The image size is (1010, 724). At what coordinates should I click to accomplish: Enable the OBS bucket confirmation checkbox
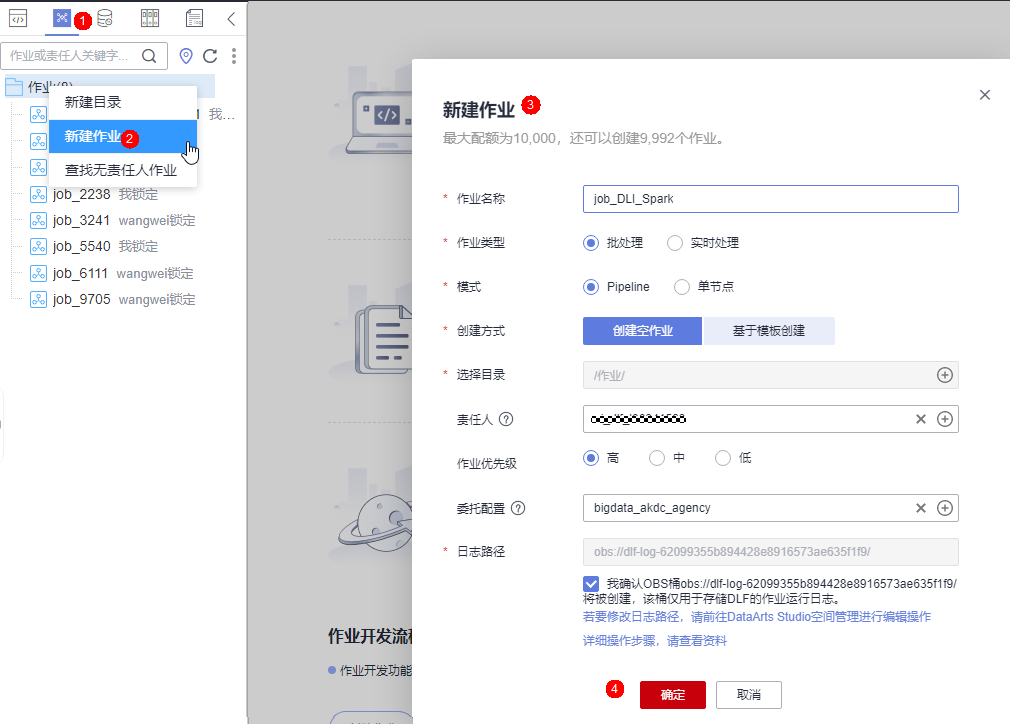[593, 586]
